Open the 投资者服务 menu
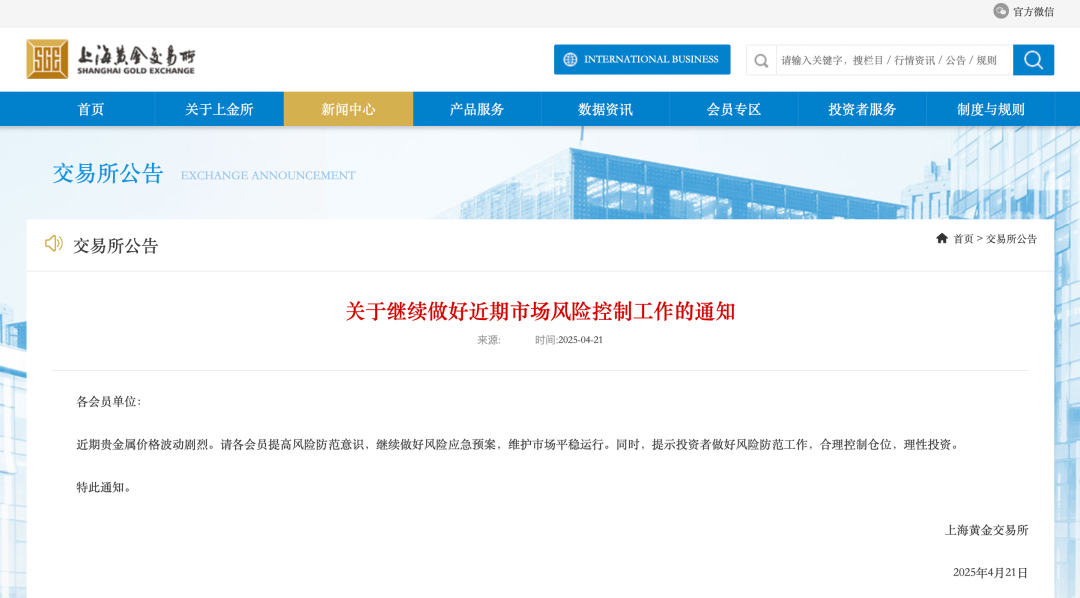Screen dimensions: 1080x598 coord(862,109)
